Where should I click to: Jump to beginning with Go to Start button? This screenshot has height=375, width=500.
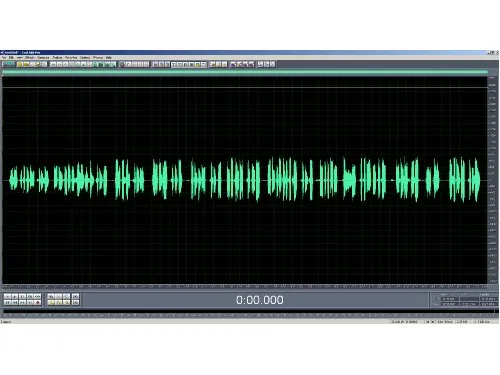pos(7,302)
